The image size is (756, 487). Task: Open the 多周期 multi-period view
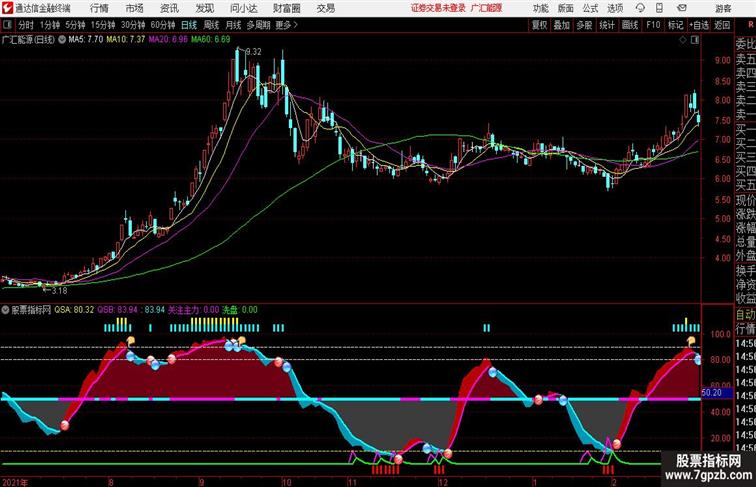pos(258,25)
